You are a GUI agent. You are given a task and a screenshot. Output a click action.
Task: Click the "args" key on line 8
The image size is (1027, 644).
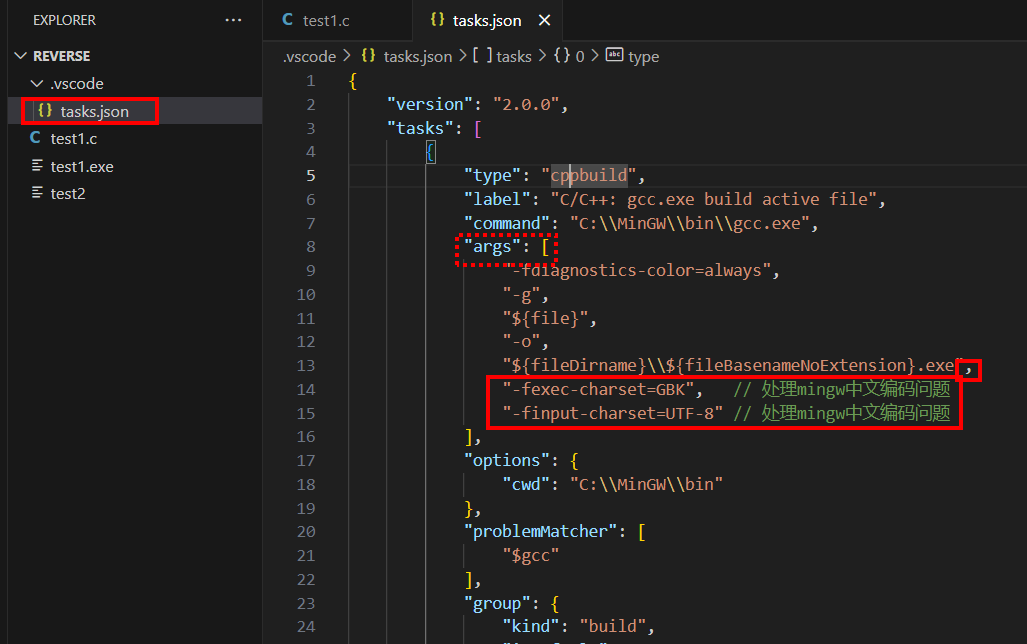[493, 247]
